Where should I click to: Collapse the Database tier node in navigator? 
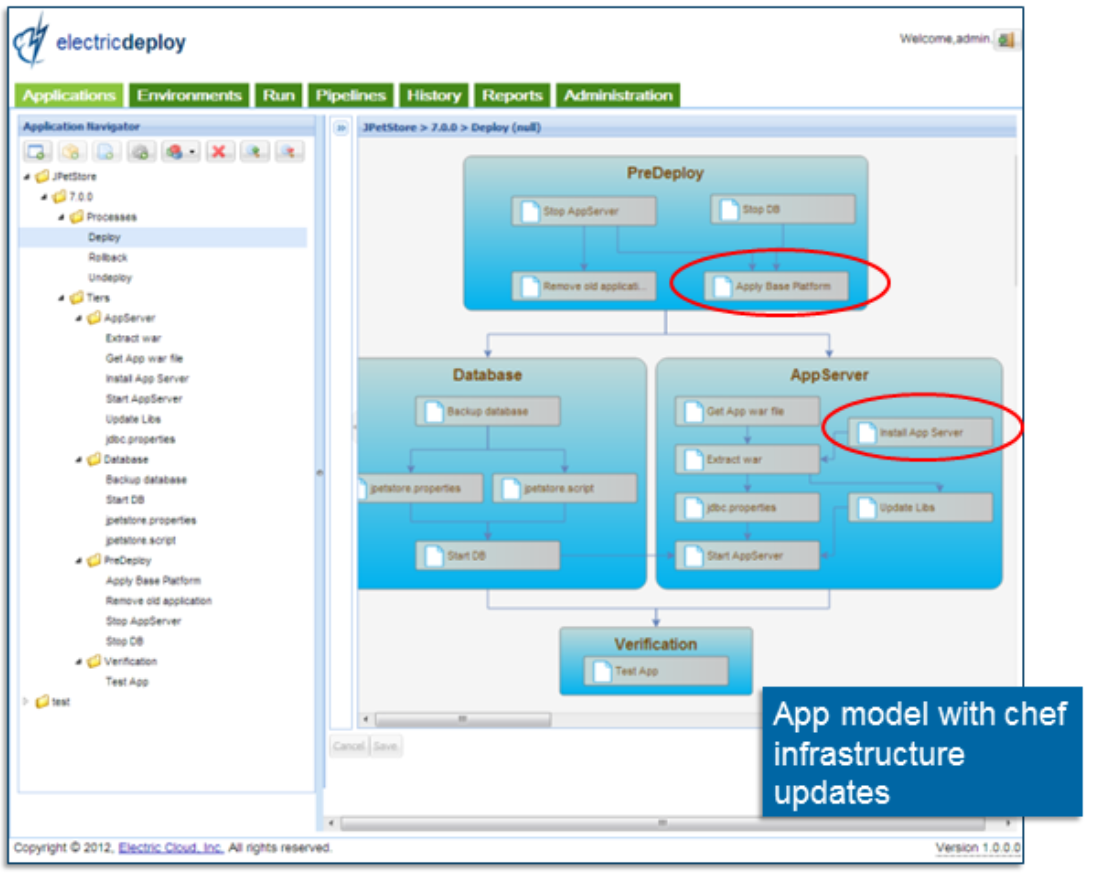click(79, 461)
